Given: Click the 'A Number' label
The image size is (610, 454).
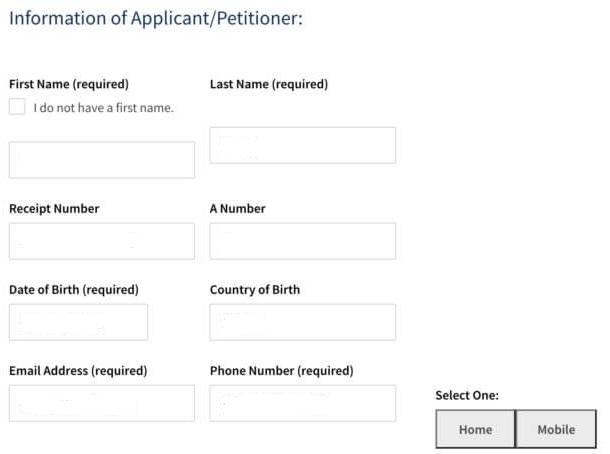Looking at the screenshot, I should click(238, 209).
